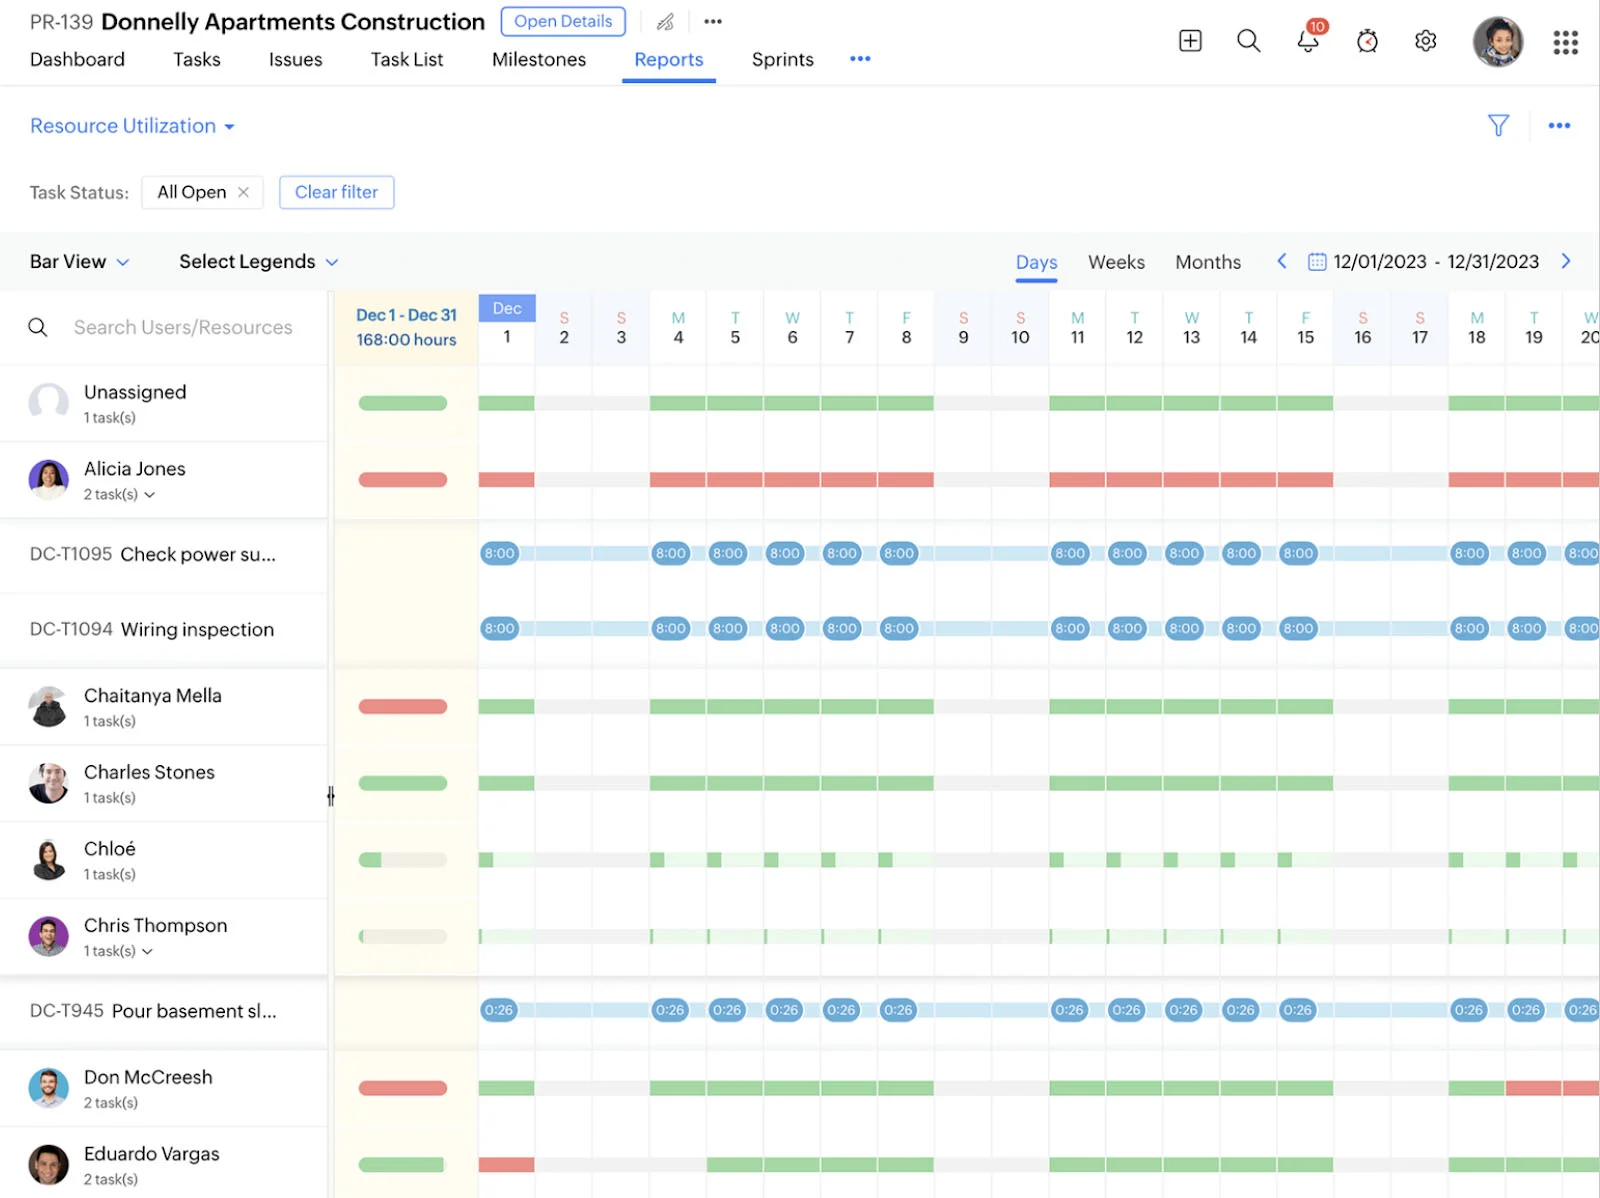Open the Task List tab

pos(407,59)
